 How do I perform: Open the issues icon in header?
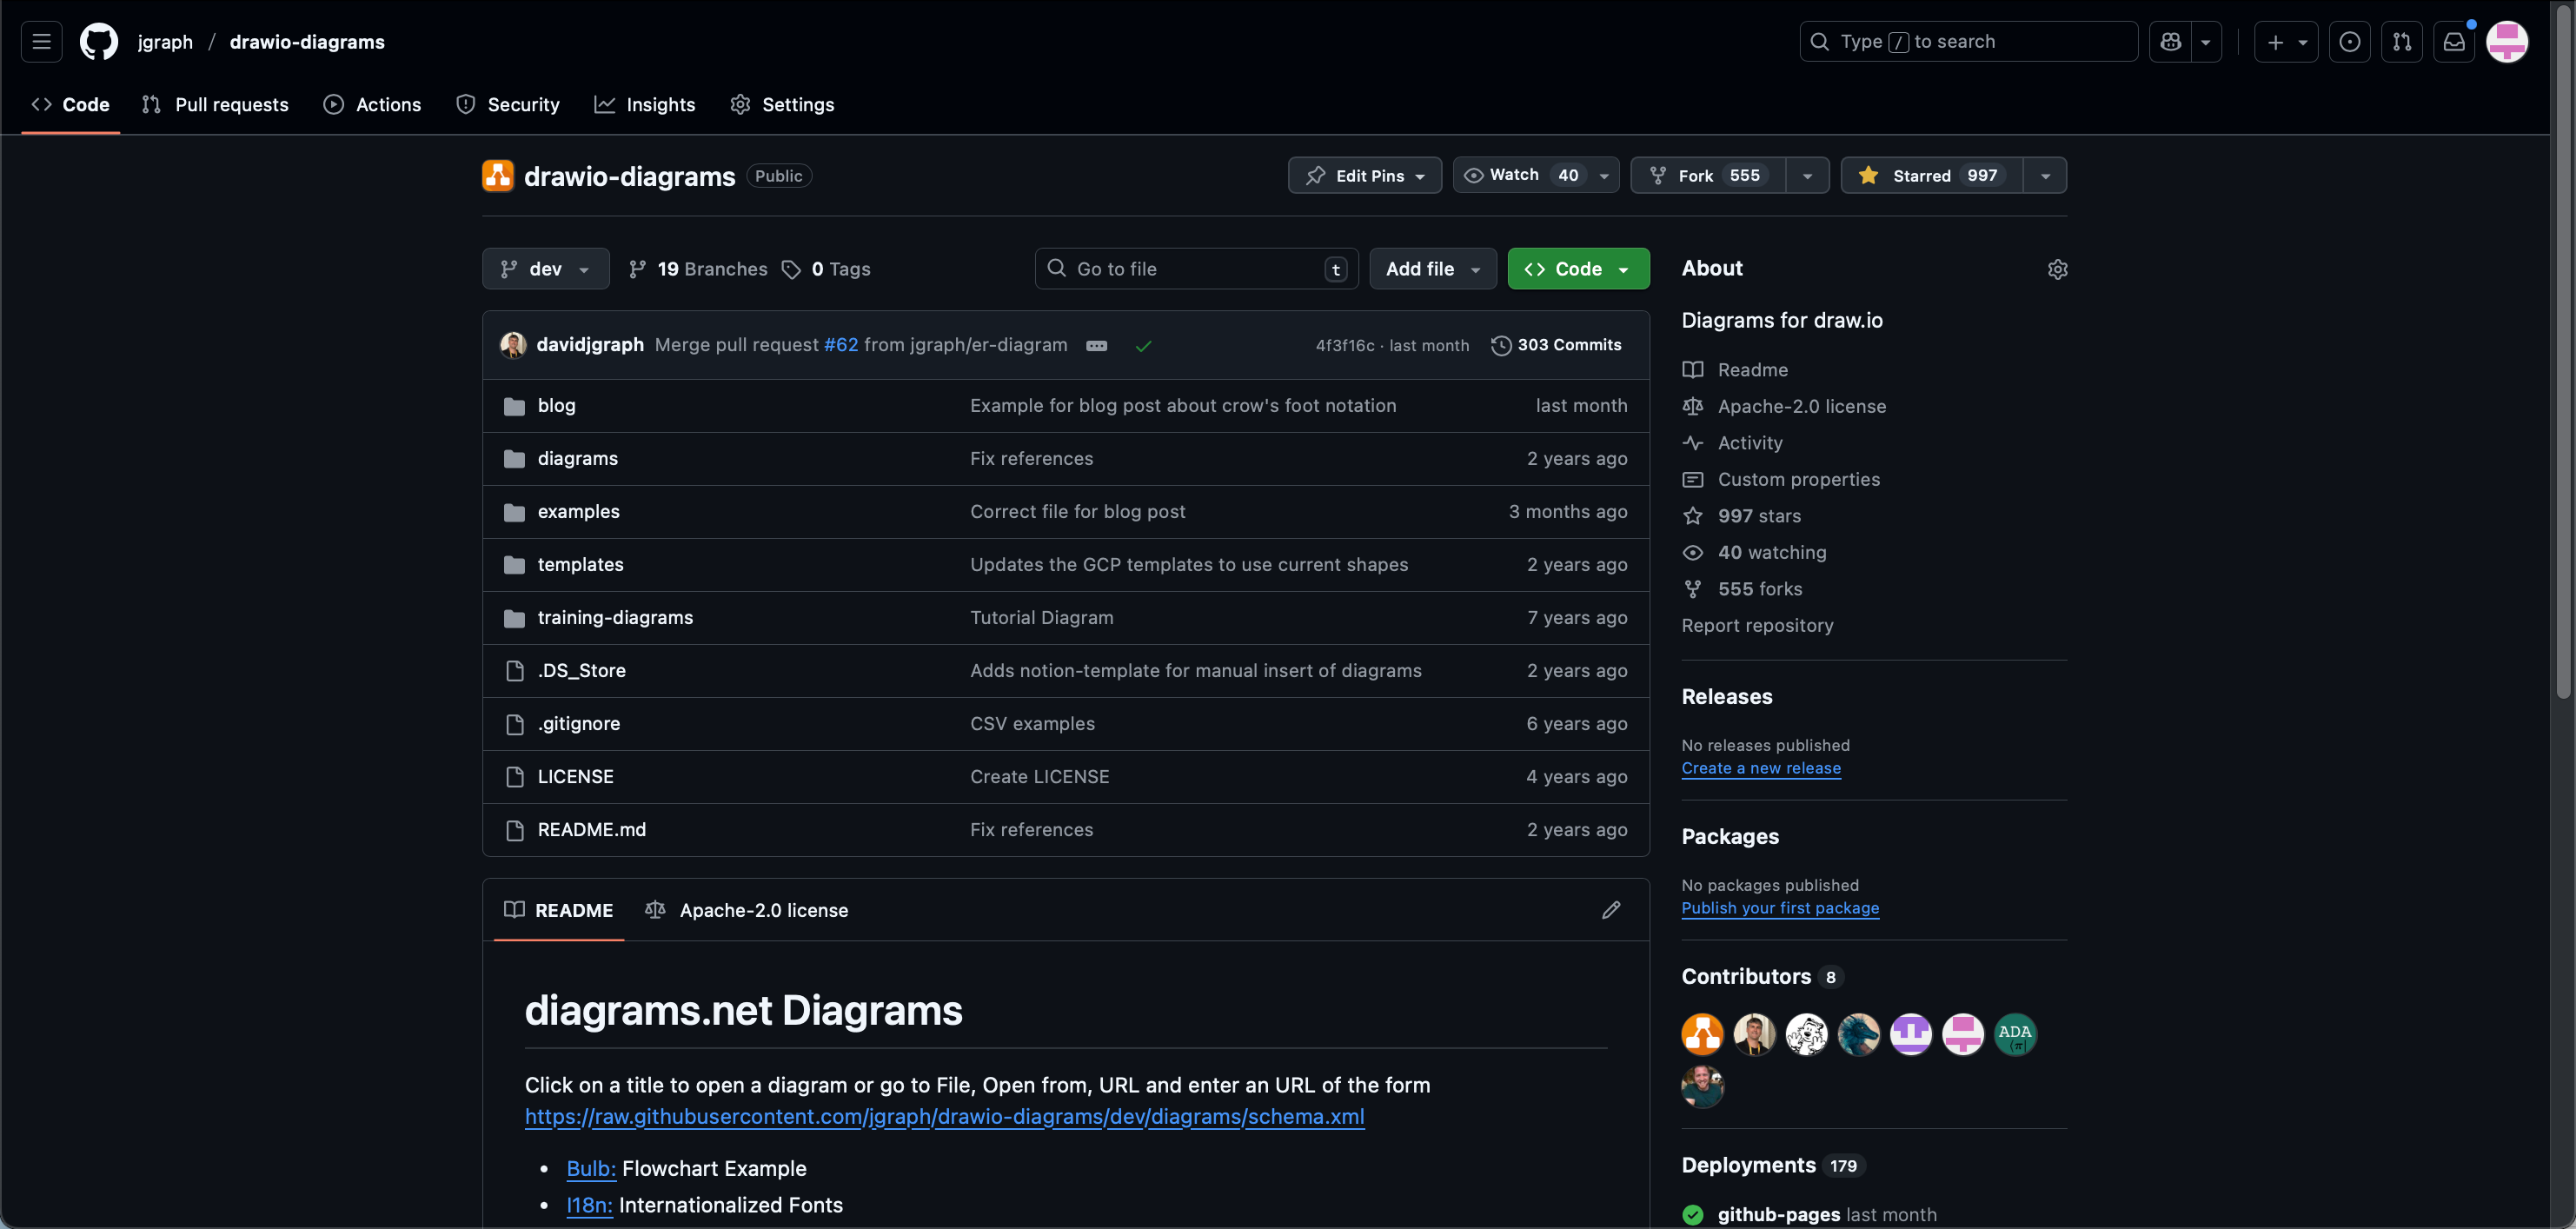coord(2349,41)
